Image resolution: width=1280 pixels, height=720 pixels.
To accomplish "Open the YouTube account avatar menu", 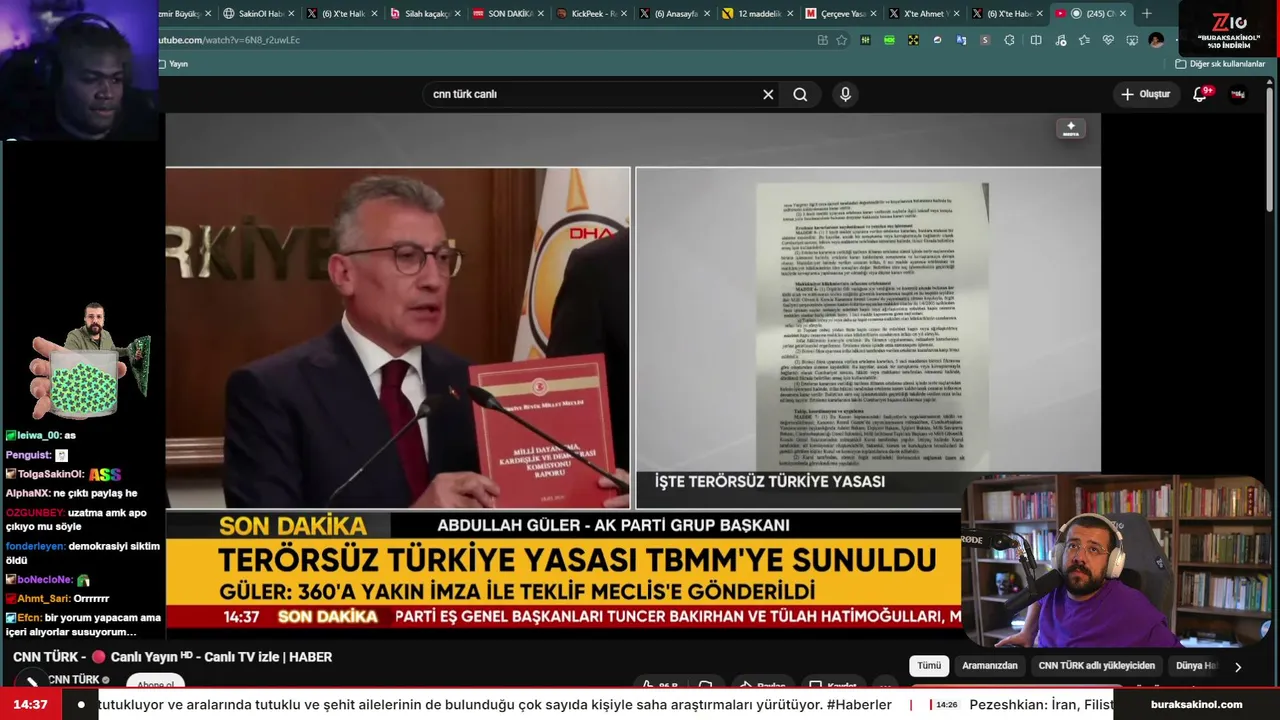I will pyautogui.click(x=1238, y=94).
